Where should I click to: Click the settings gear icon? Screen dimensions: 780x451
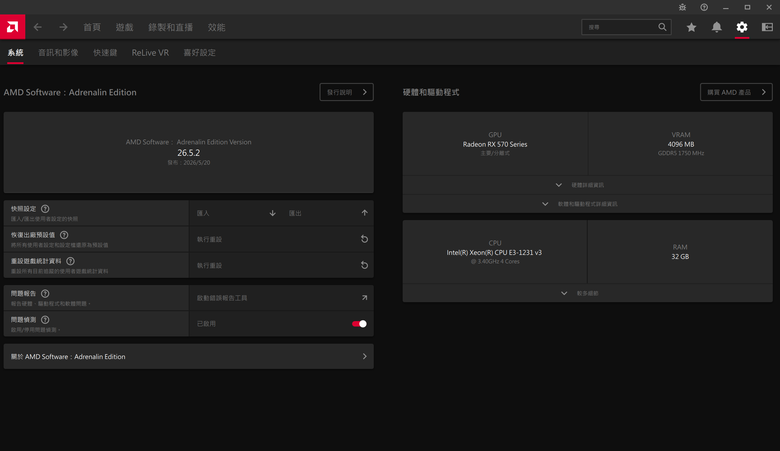[742, 27]
